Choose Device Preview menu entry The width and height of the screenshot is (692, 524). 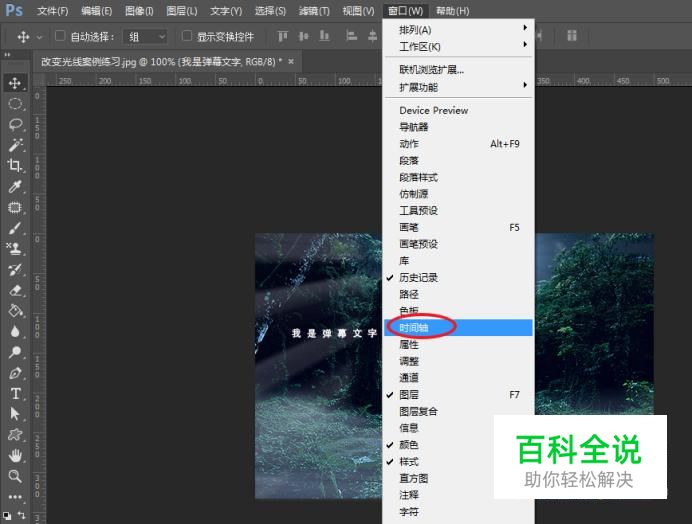458,110
